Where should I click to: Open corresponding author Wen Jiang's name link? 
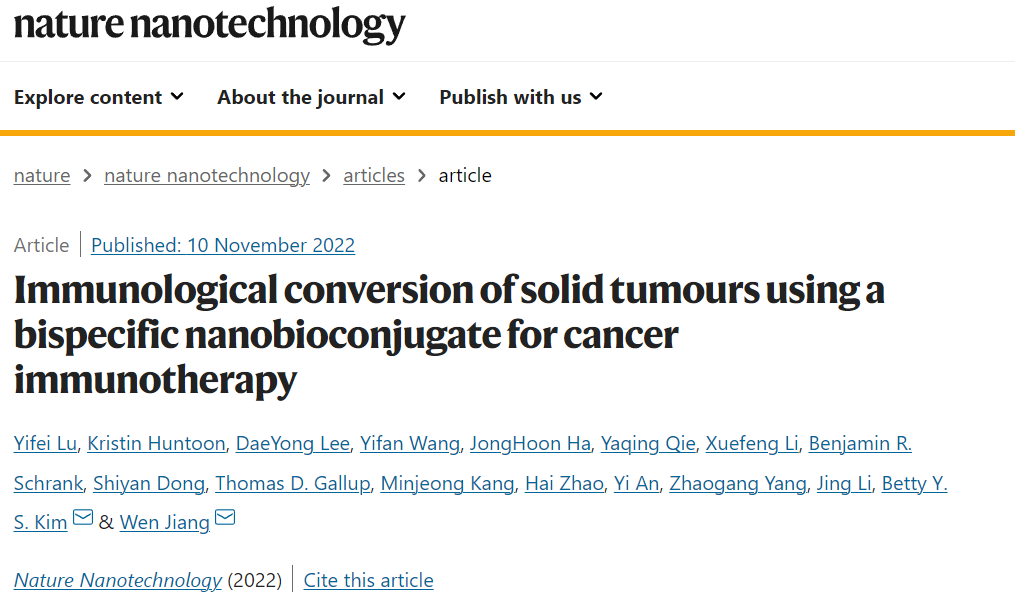click(x=164, y=523)
